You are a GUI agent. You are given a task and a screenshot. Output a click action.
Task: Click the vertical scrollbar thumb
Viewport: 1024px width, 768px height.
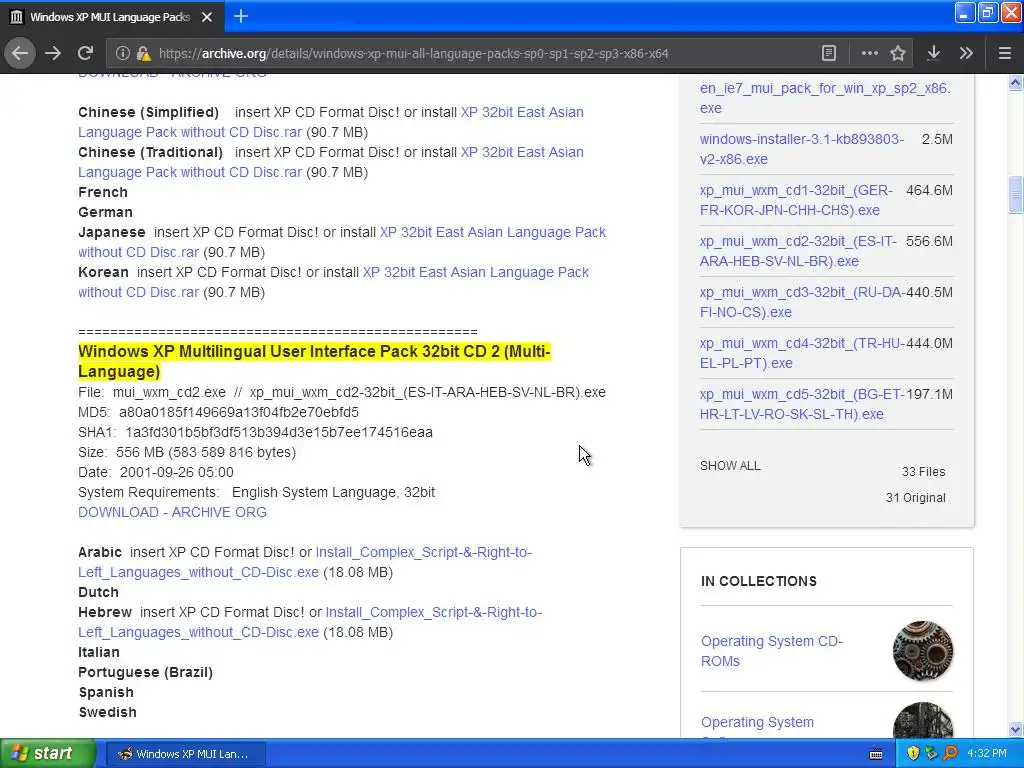[1015, 194]
